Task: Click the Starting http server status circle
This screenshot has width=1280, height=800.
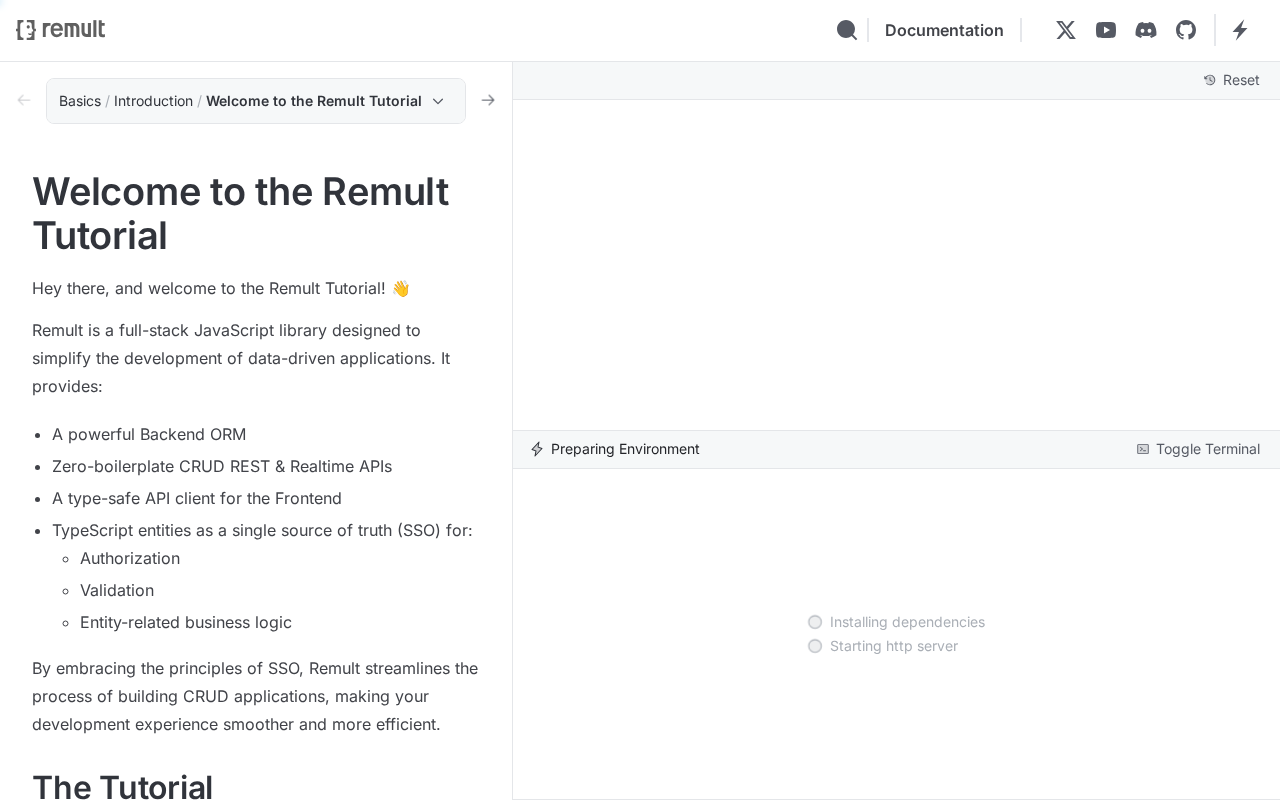Action: tap(815, 646)
